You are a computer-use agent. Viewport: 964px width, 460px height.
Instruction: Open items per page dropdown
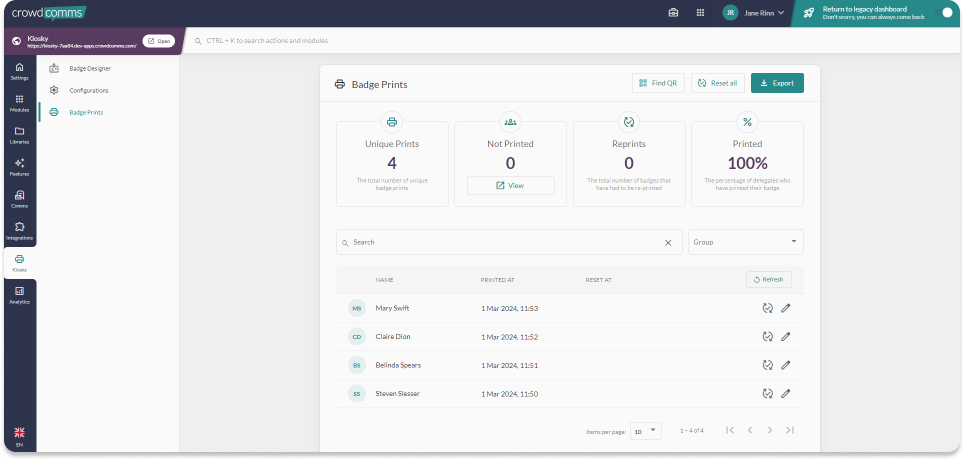pyautogui.click(x=646, y=431)
